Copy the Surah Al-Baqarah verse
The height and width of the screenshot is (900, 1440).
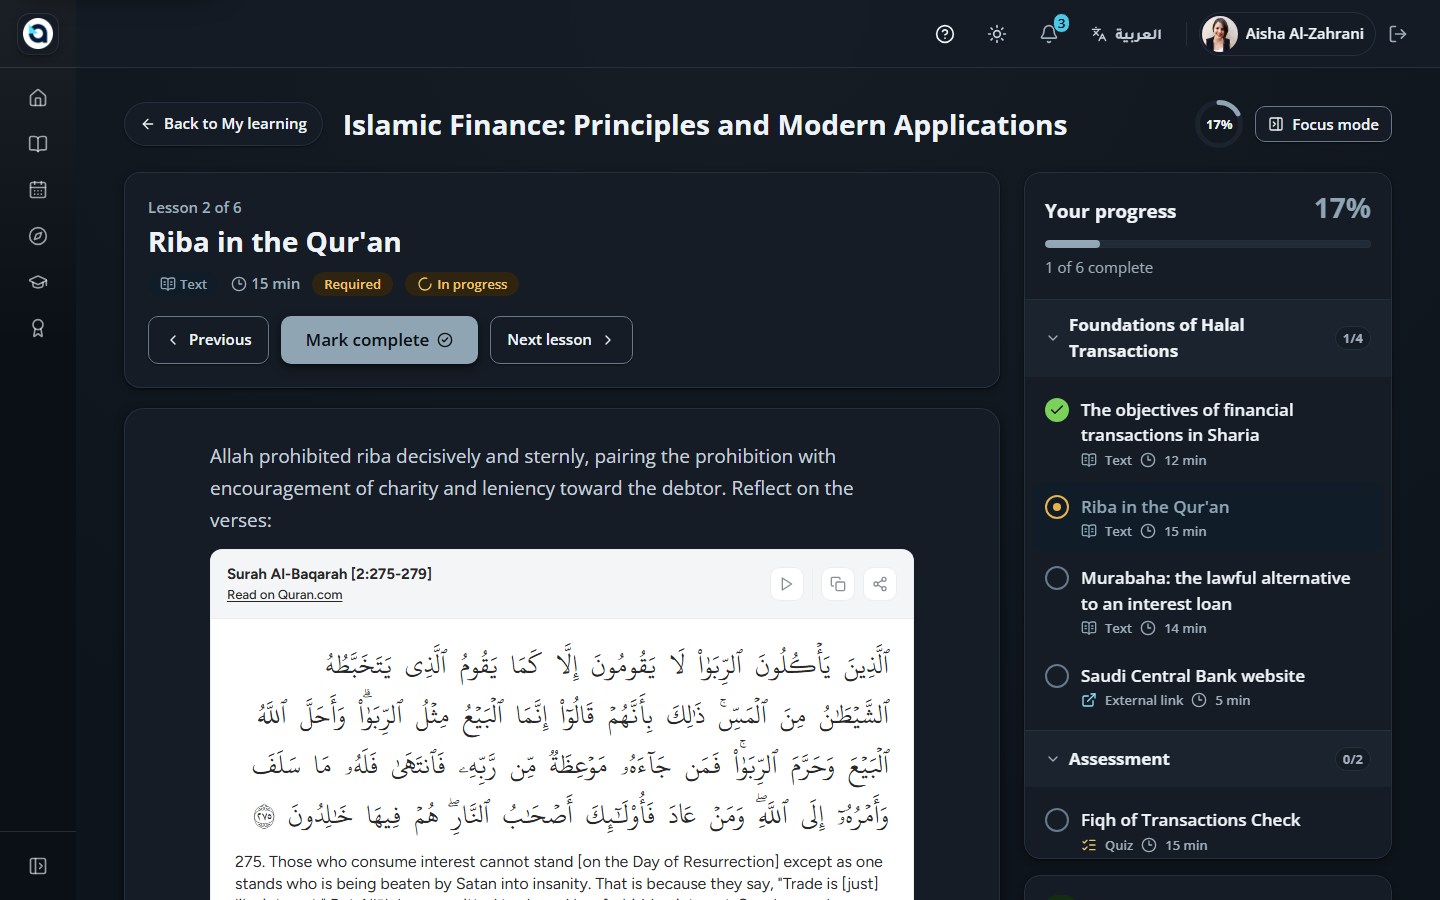(x=838, y=584)
